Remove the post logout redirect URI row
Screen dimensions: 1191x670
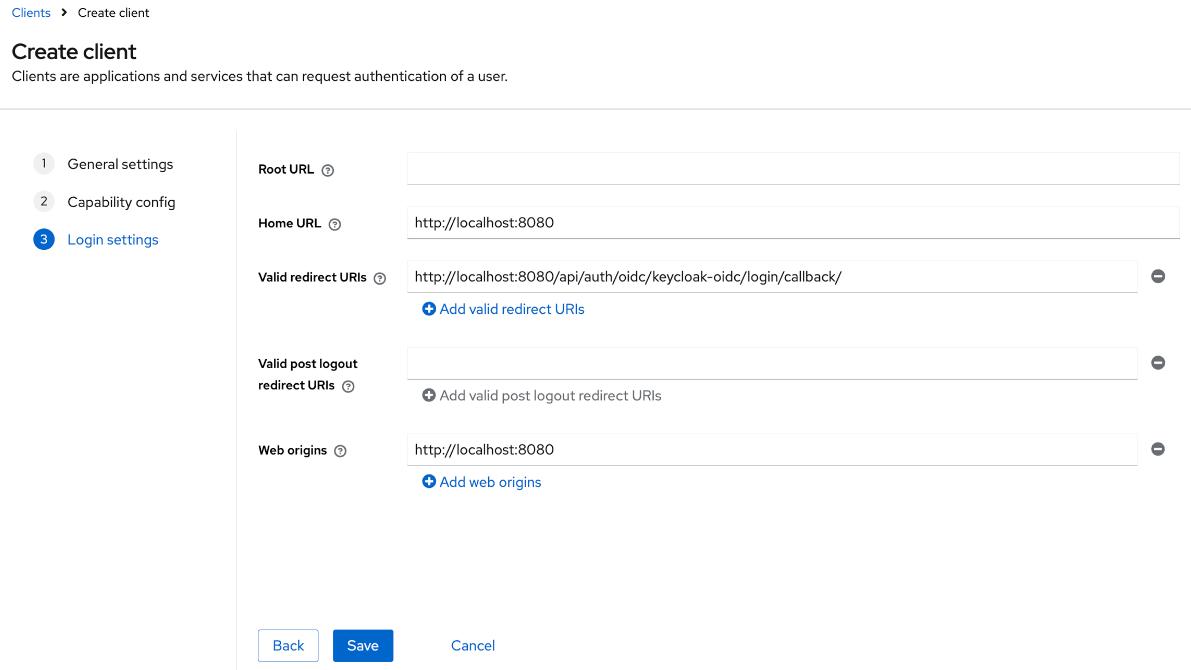coord(1158,363)
